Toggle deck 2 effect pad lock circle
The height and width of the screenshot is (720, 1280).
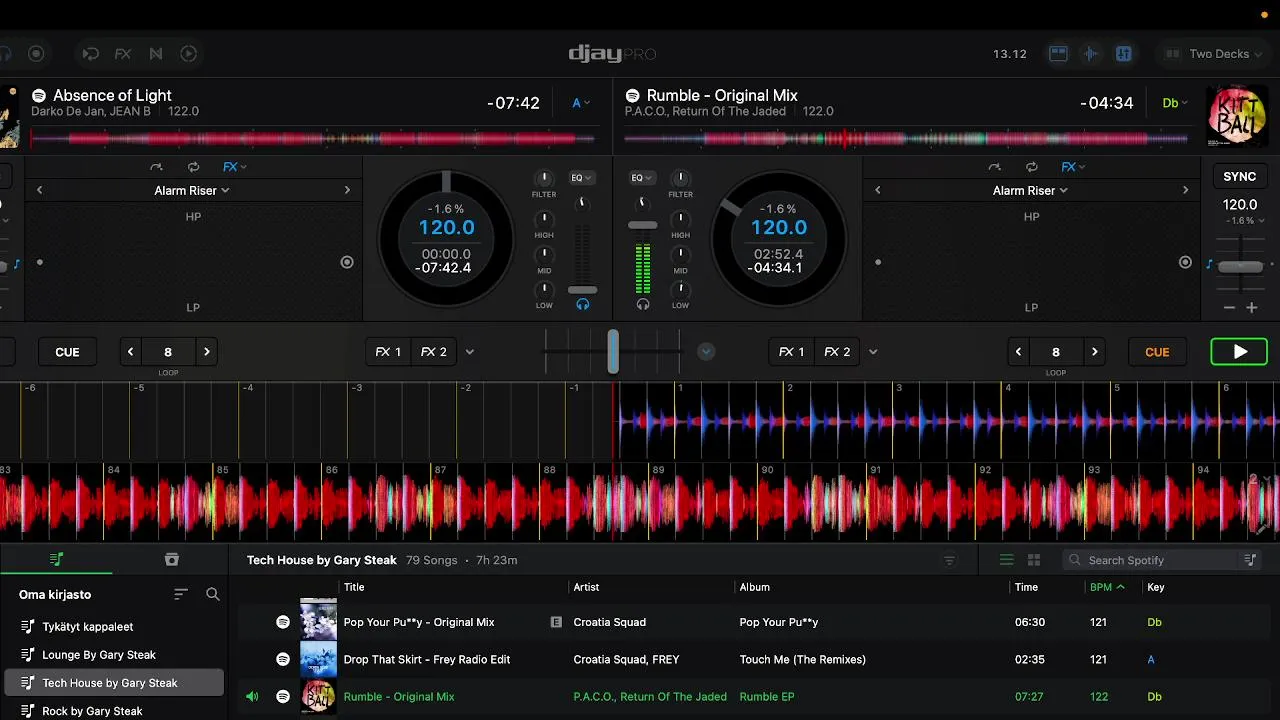(1185, 262)
